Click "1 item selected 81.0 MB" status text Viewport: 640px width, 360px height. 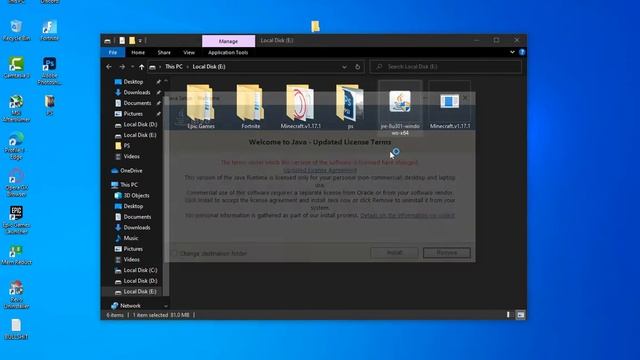(161, 315)
